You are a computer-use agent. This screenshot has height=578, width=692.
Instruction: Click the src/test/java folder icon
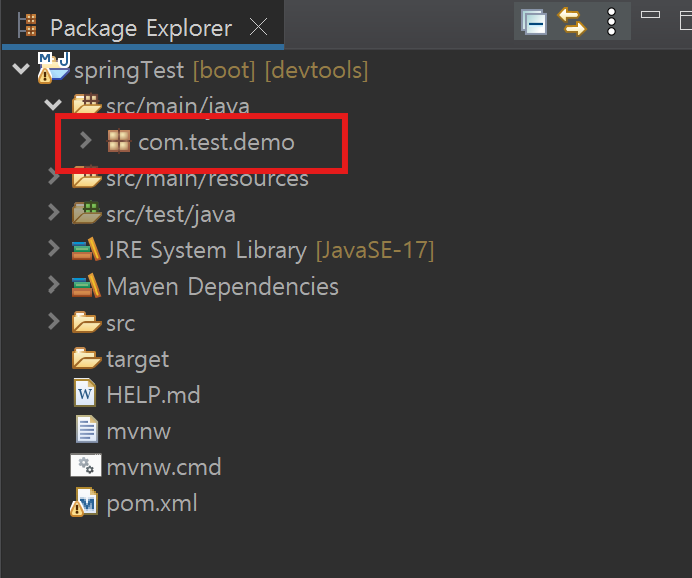[86, 212]
